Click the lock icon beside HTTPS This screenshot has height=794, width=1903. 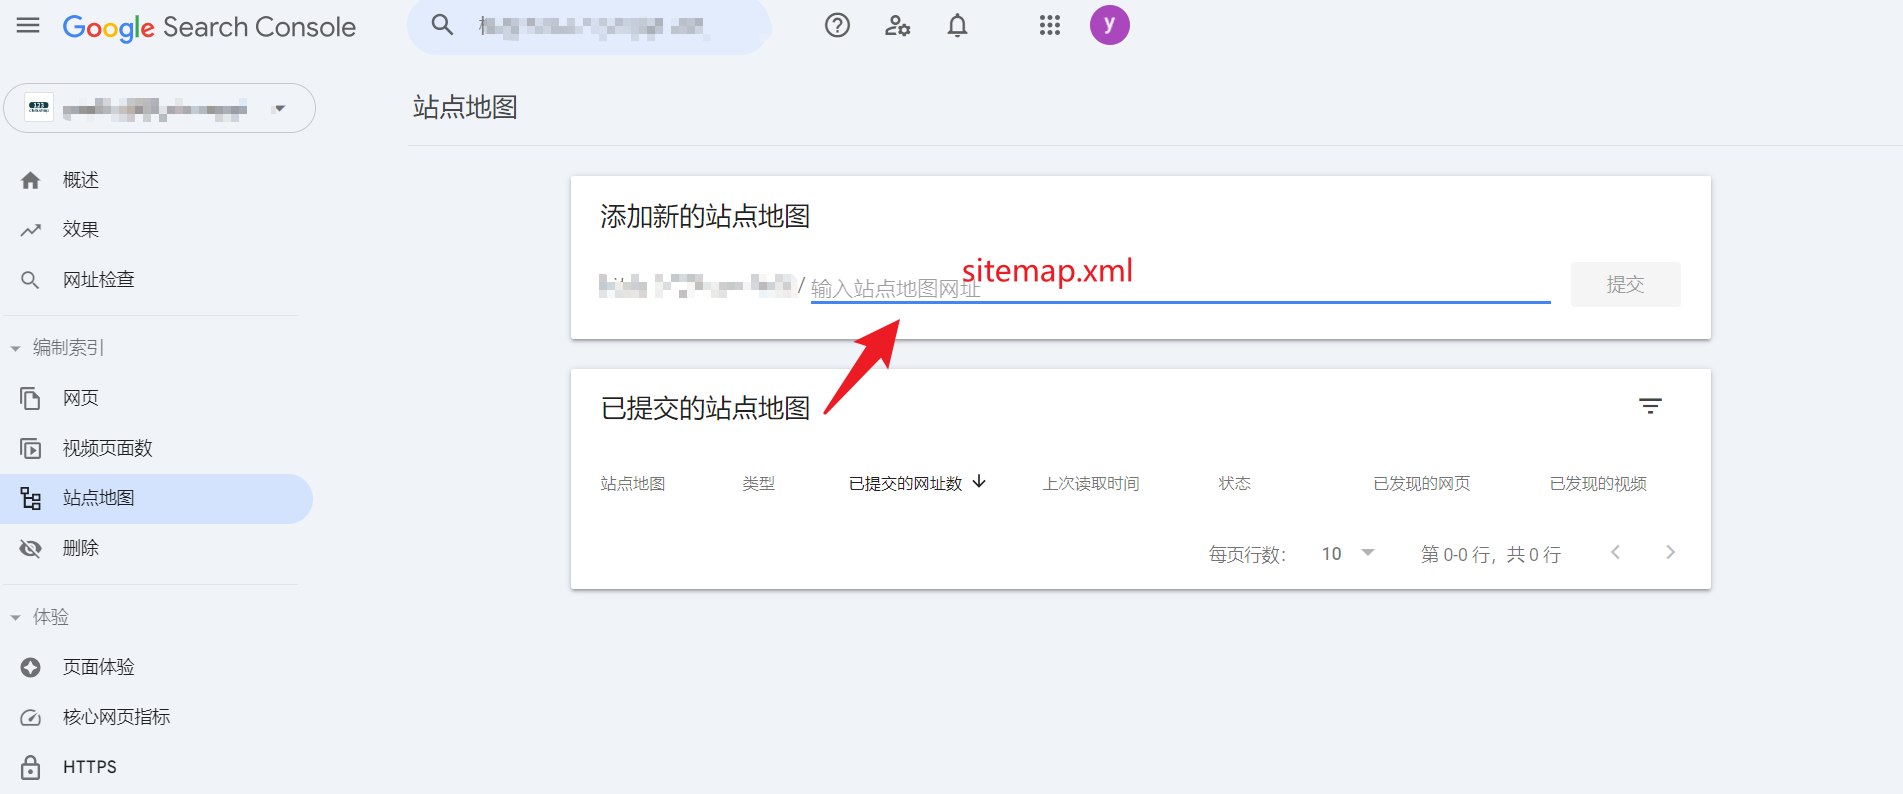(31, 767)
